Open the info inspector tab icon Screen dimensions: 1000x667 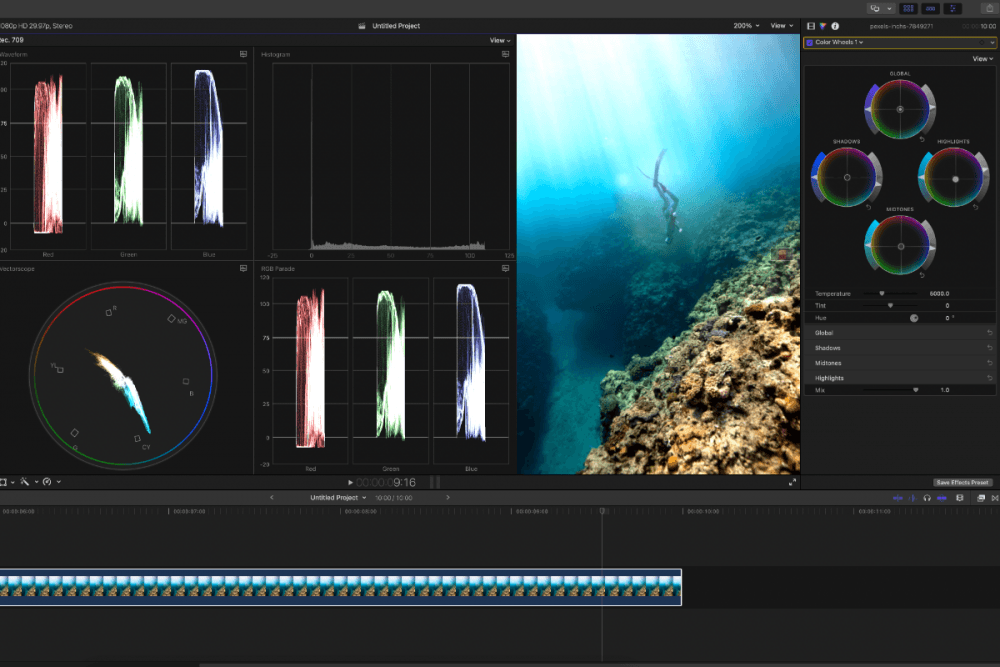point(835,26)
